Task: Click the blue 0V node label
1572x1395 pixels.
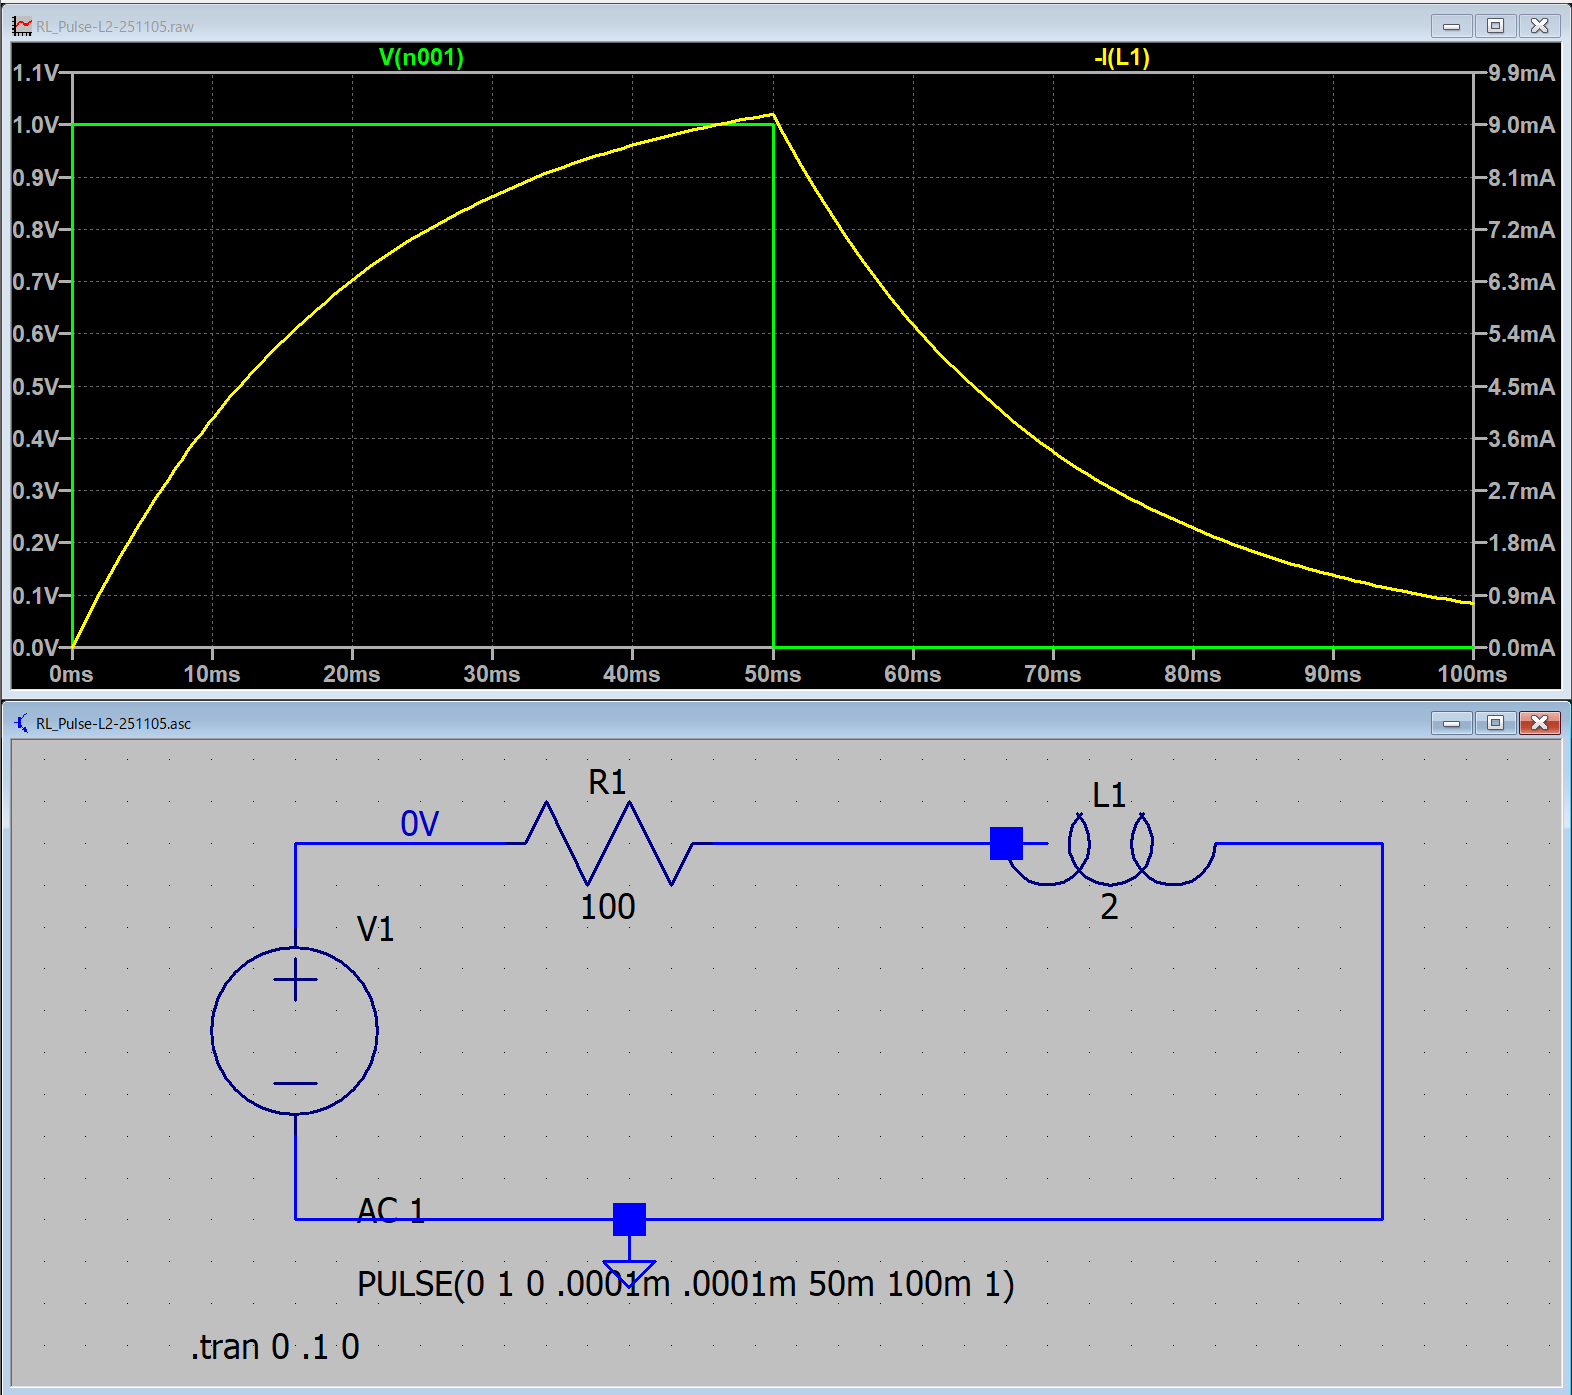Action: (x=419, y=824)
